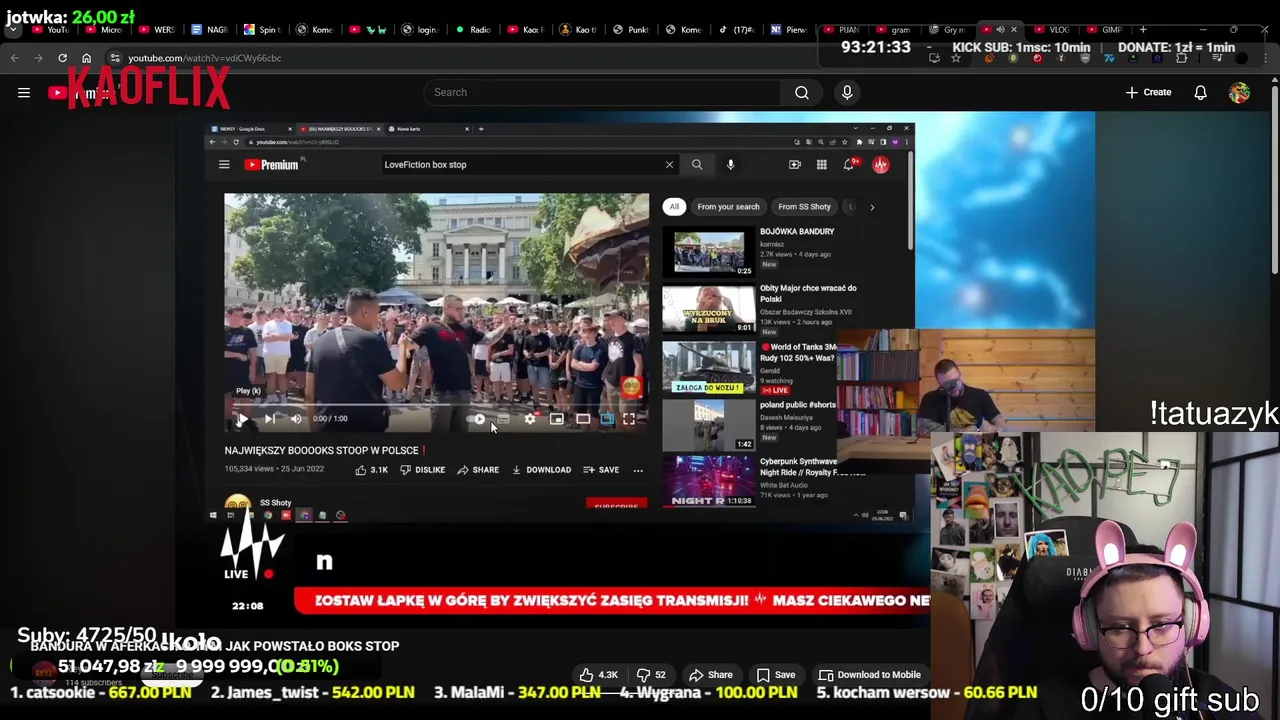Click inner YouTube create video icon
The height and width of the screenshot is (720, 1280).
[x=795, y=165]
